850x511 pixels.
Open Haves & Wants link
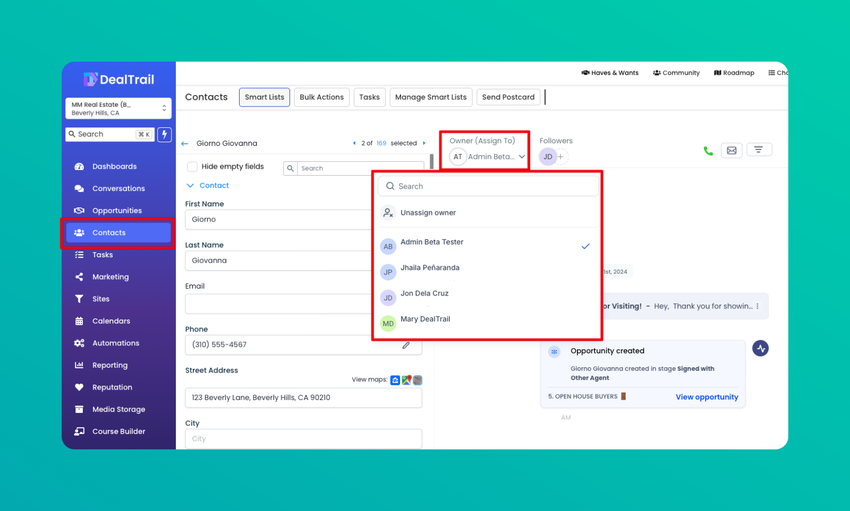tap(610, 73)
